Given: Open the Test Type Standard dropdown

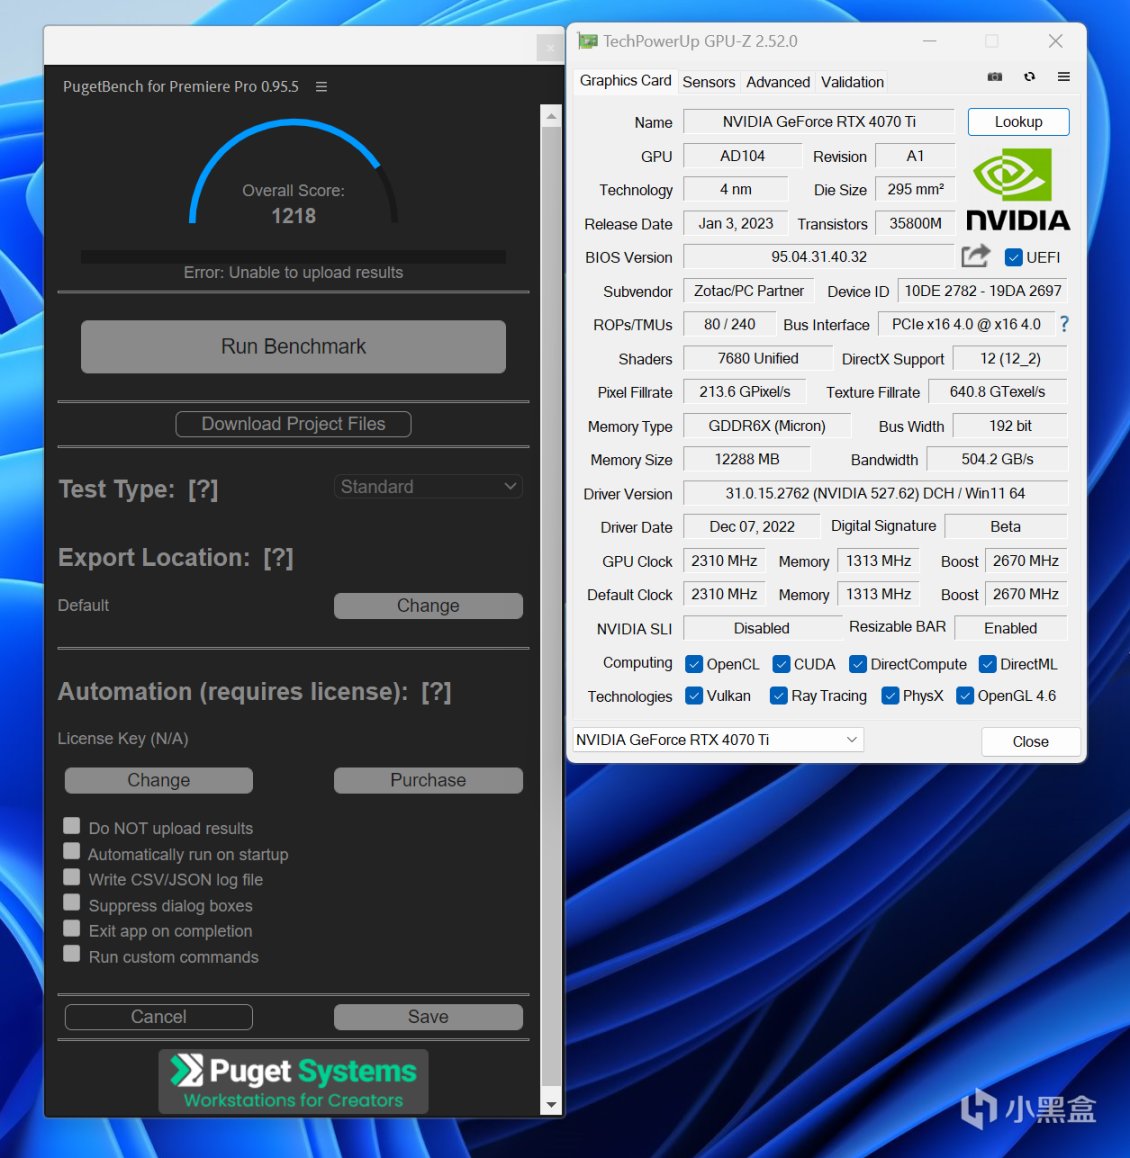Looking at the screenshot, I should (428, 487).
